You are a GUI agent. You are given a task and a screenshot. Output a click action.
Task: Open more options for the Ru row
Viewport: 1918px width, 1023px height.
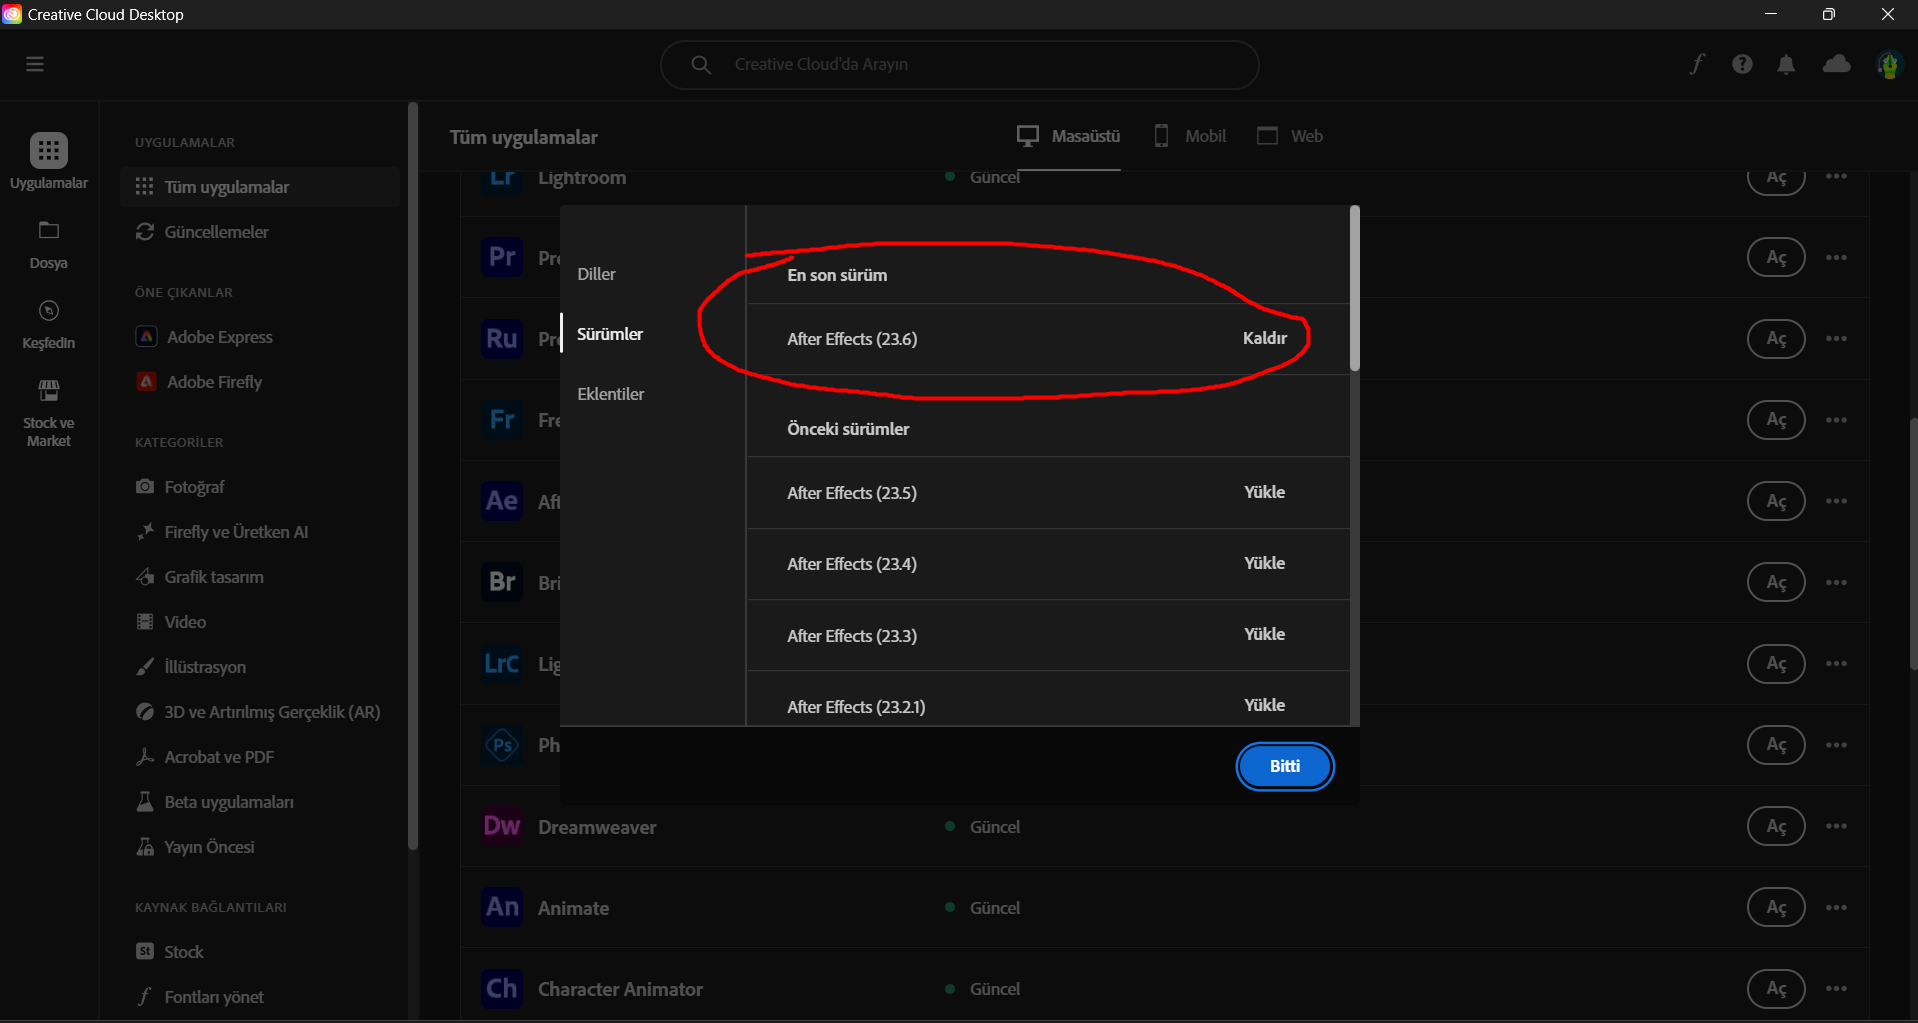click(x=1836, y=338)
